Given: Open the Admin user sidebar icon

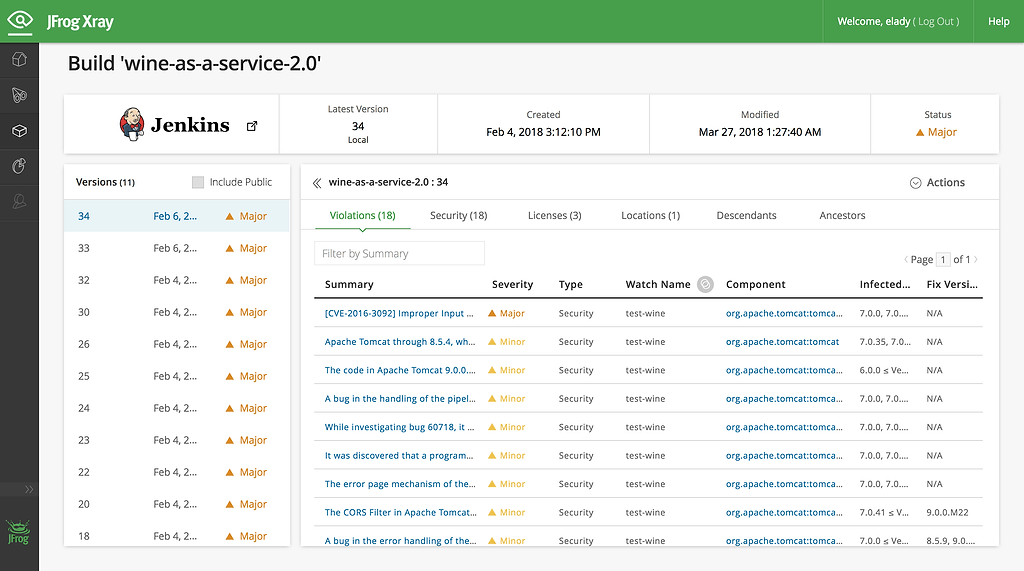Looking at the screenshot, I should click(x=20, y=201).
